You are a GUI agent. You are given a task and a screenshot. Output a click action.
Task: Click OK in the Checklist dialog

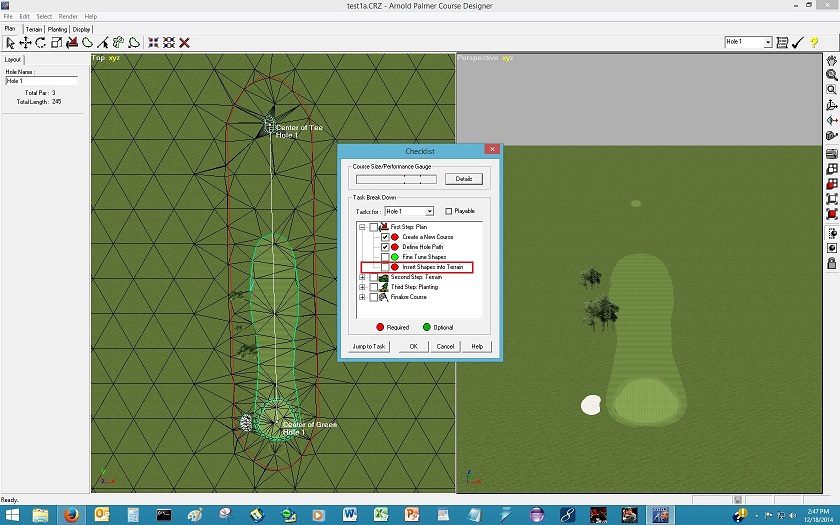pyautogui.click(x=413, y=347)
